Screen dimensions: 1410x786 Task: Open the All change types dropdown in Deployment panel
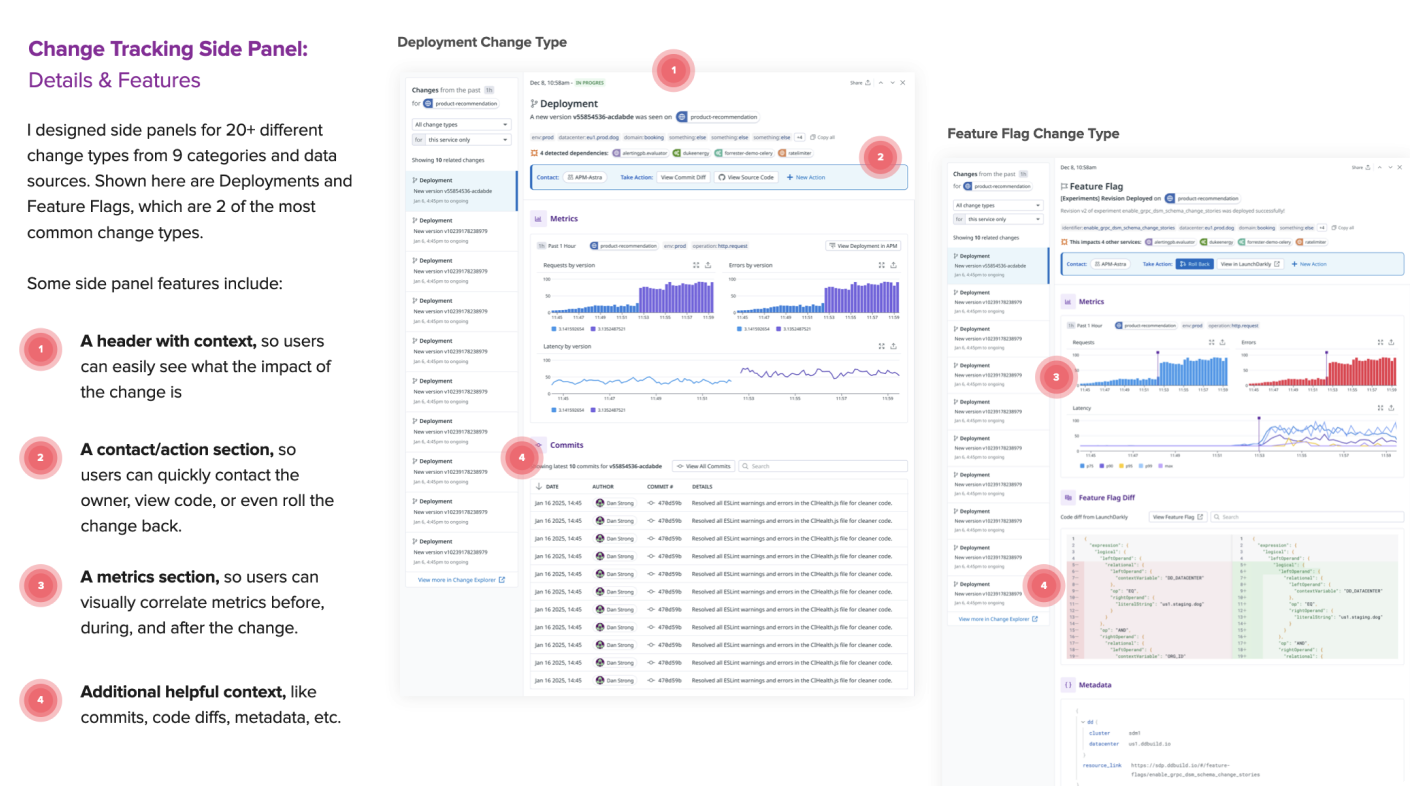[461, 124]
